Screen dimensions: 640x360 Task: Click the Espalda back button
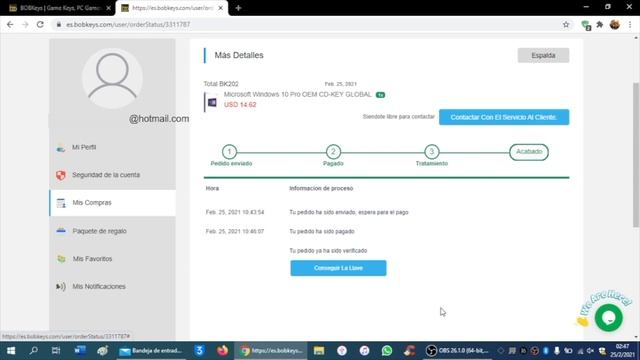tap(543, 55)
